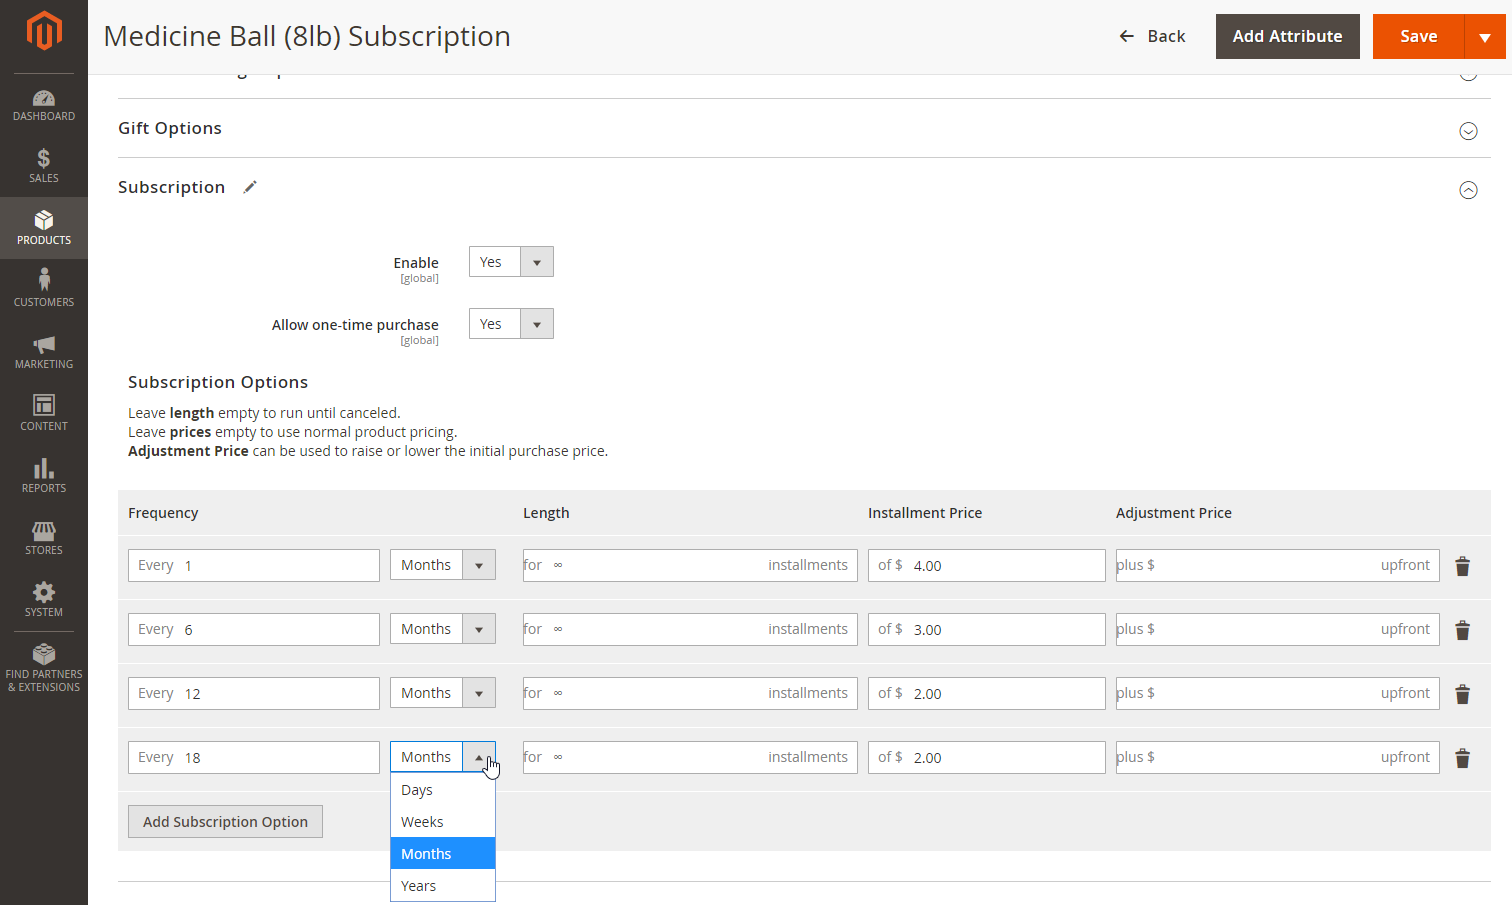Open the Dashboard from the sidebar
Viewport: 1512px width, 905px height.
click(44, 105)
